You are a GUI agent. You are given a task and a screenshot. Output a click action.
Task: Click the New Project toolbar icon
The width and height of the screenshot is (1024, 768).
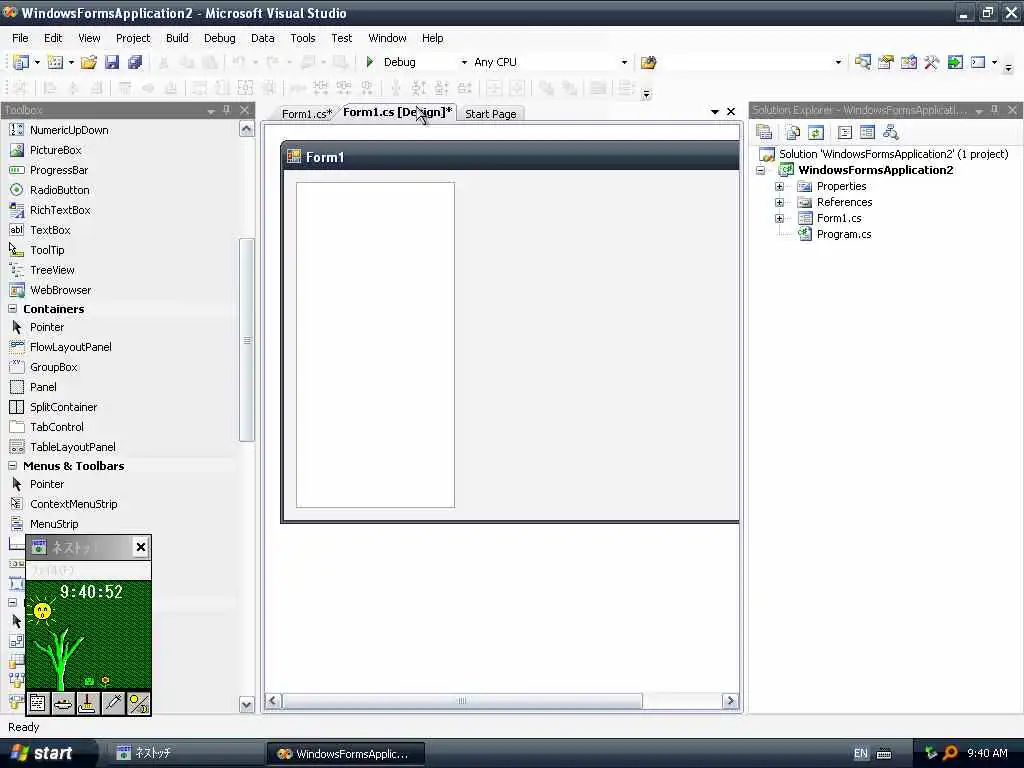(21, 62)
